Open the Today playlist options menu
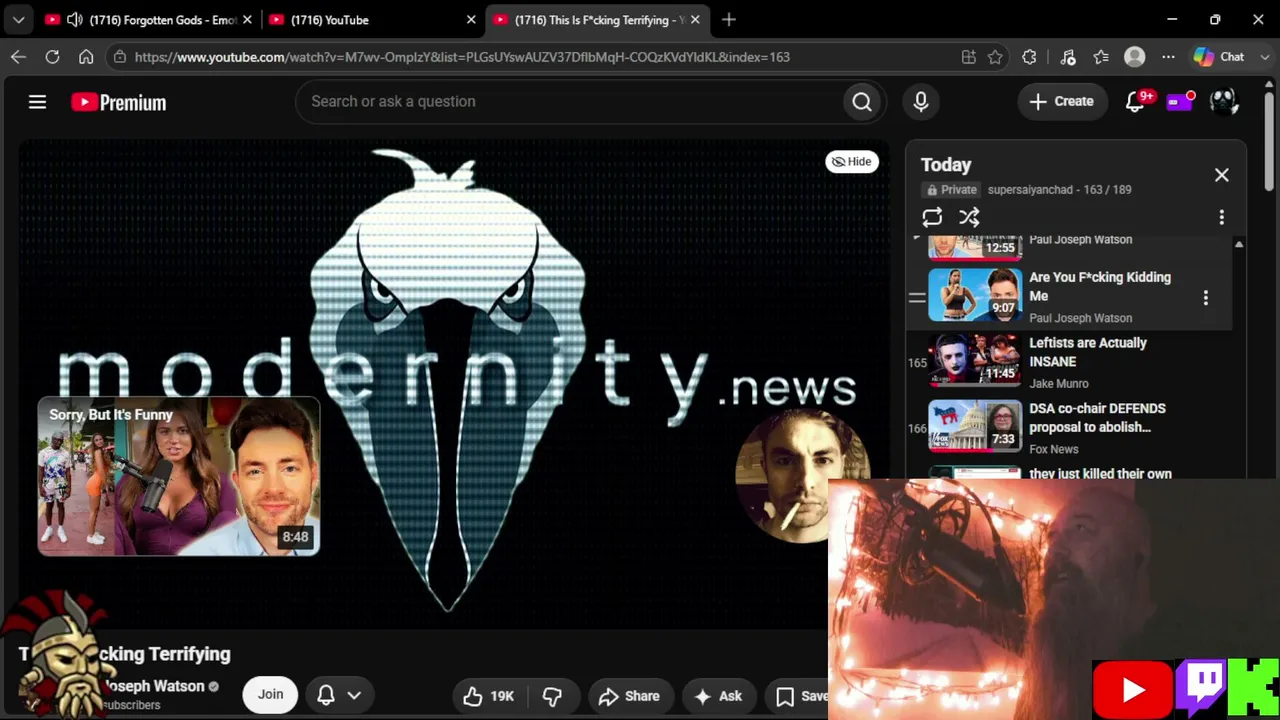This screenshot has height=720, width=1280. [1221, 217]
